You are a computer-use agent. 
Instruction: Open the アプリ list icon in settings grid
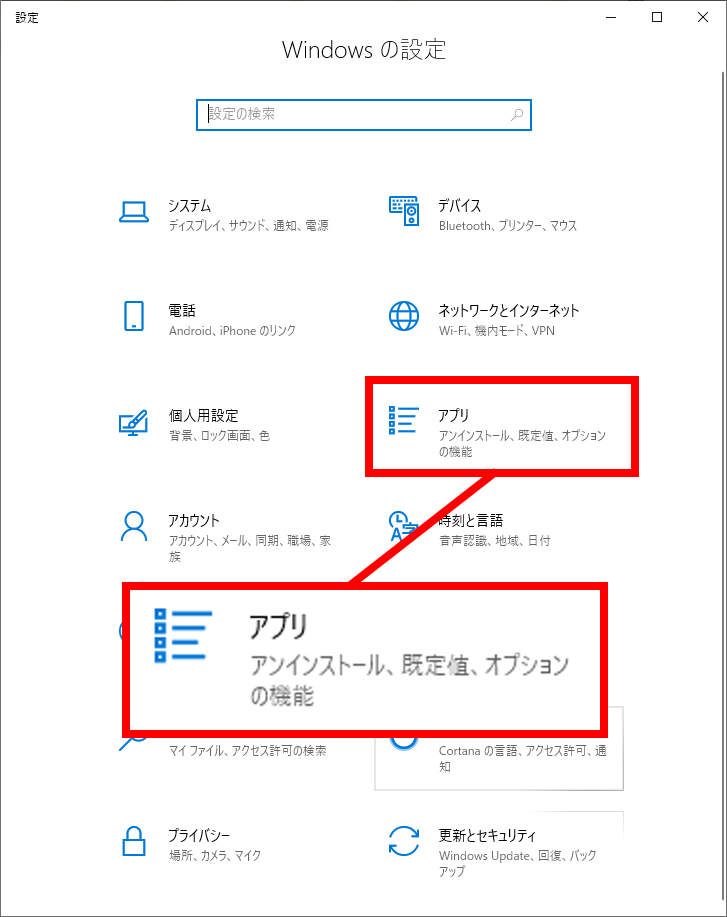404,420
